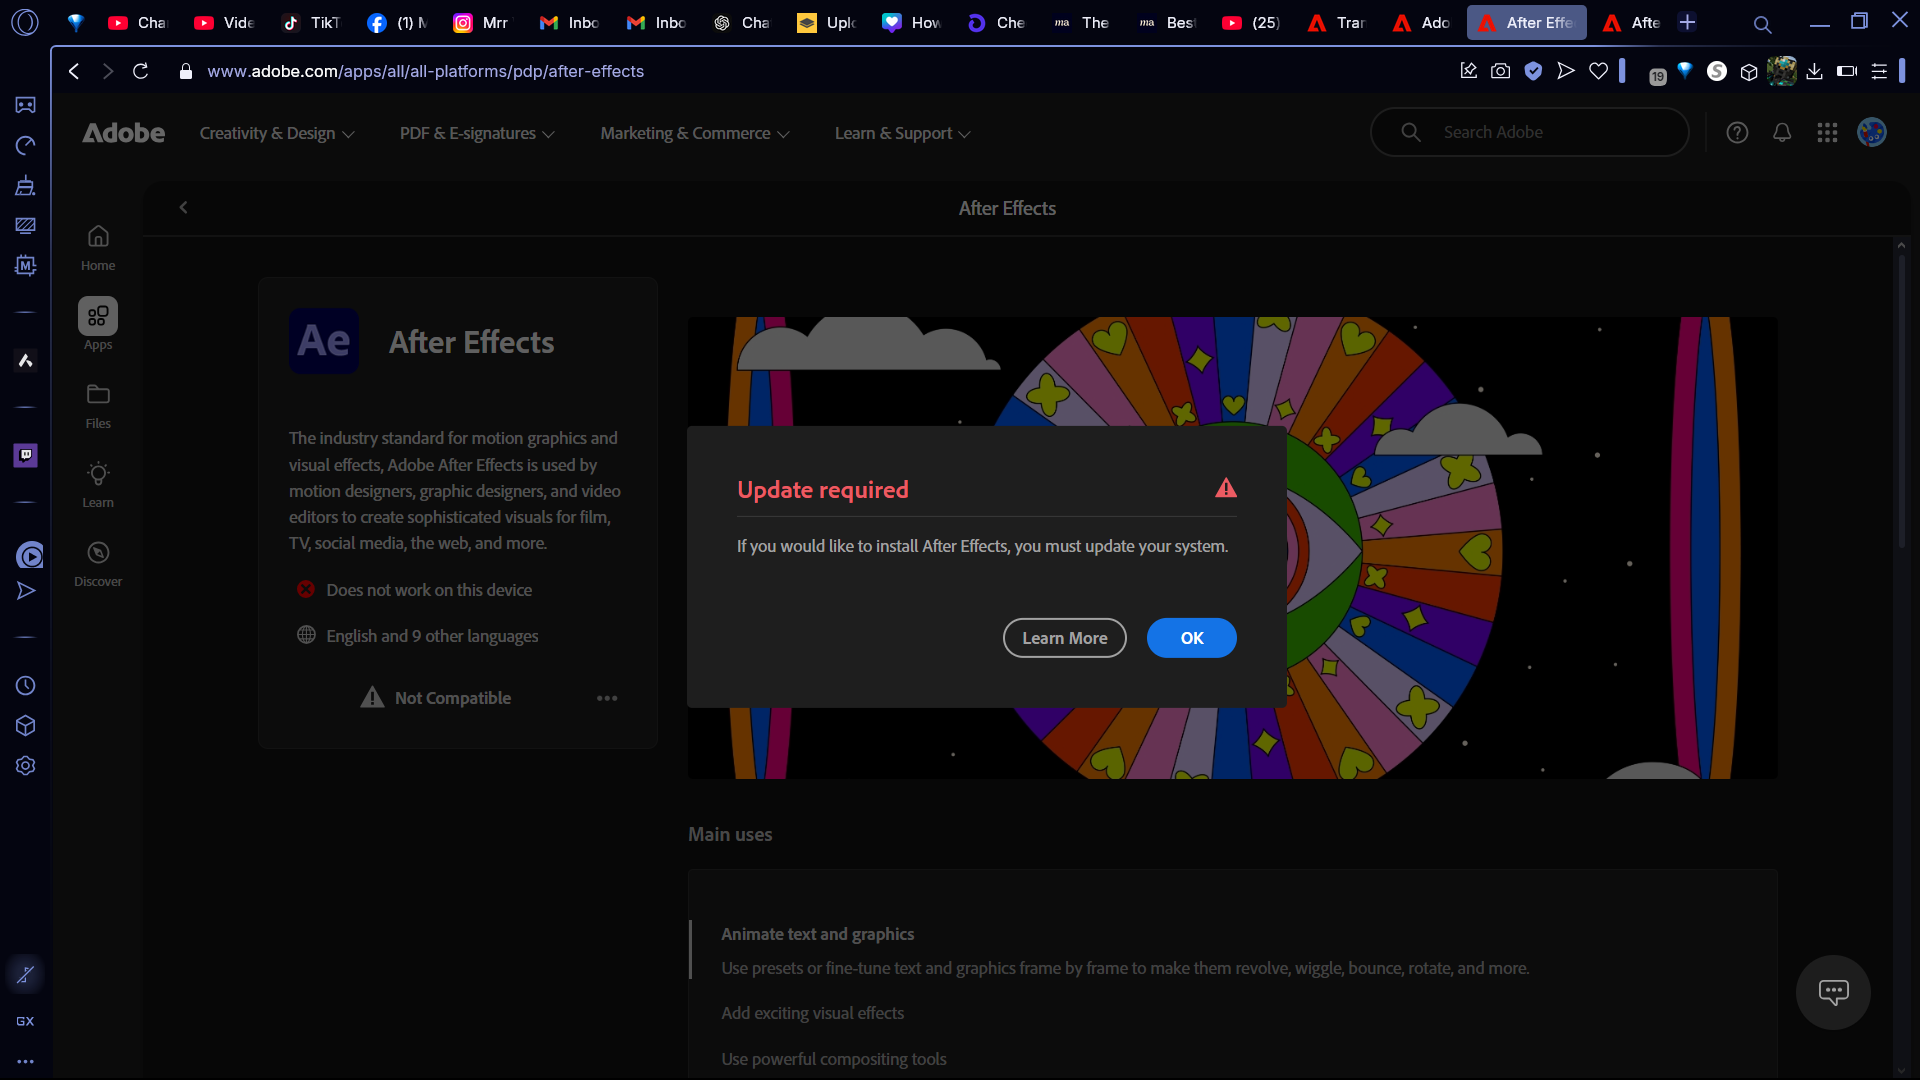1920x1080 pixels.
Task: Open browsing history clock icon in sidebar
Action: pyautogui.click(x=25, y=686)
